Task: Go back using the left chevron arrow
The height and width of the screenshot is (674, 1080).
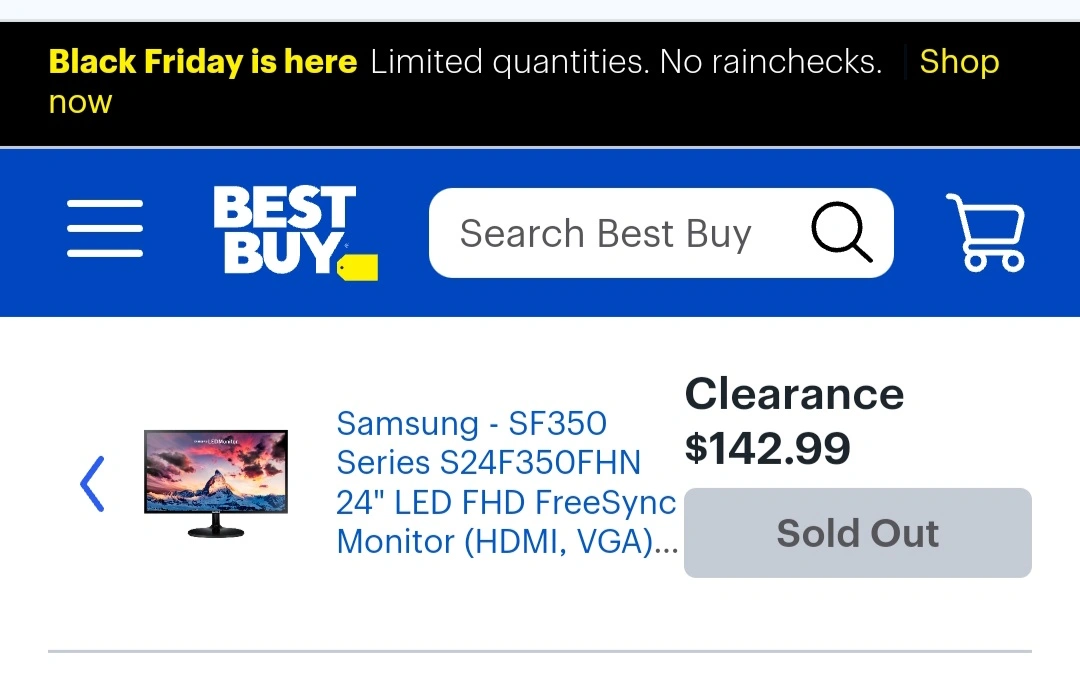Action: coord(92,483)
